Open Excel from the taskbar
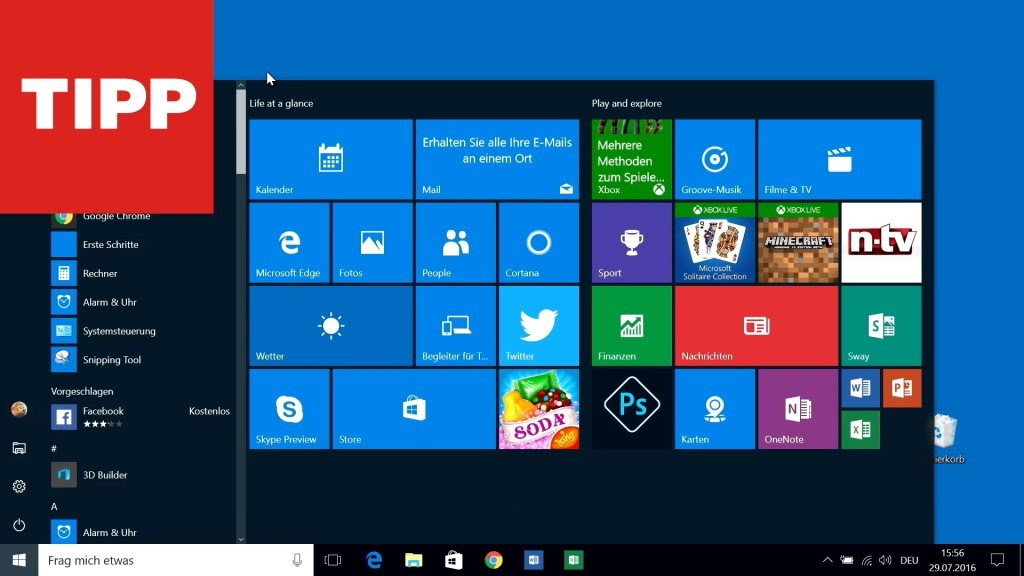Screen dimensions: 1024x576 (x=573, y=560)
